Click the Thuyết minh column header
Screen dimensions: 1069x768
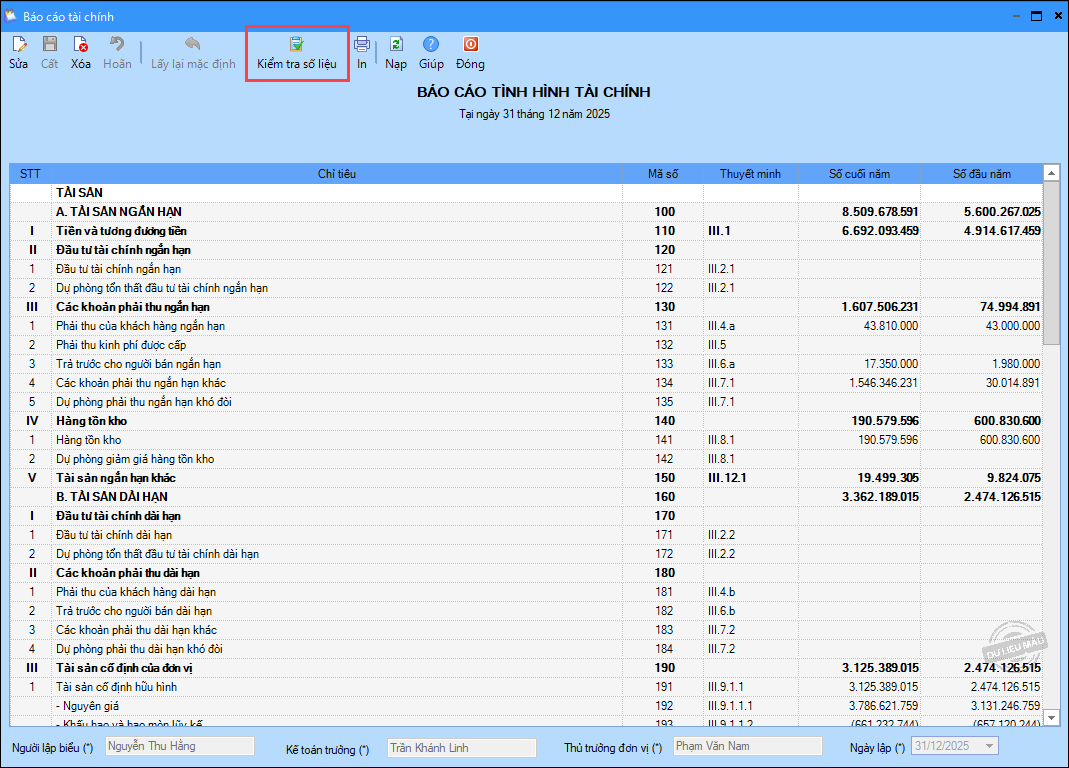(750, 174)
